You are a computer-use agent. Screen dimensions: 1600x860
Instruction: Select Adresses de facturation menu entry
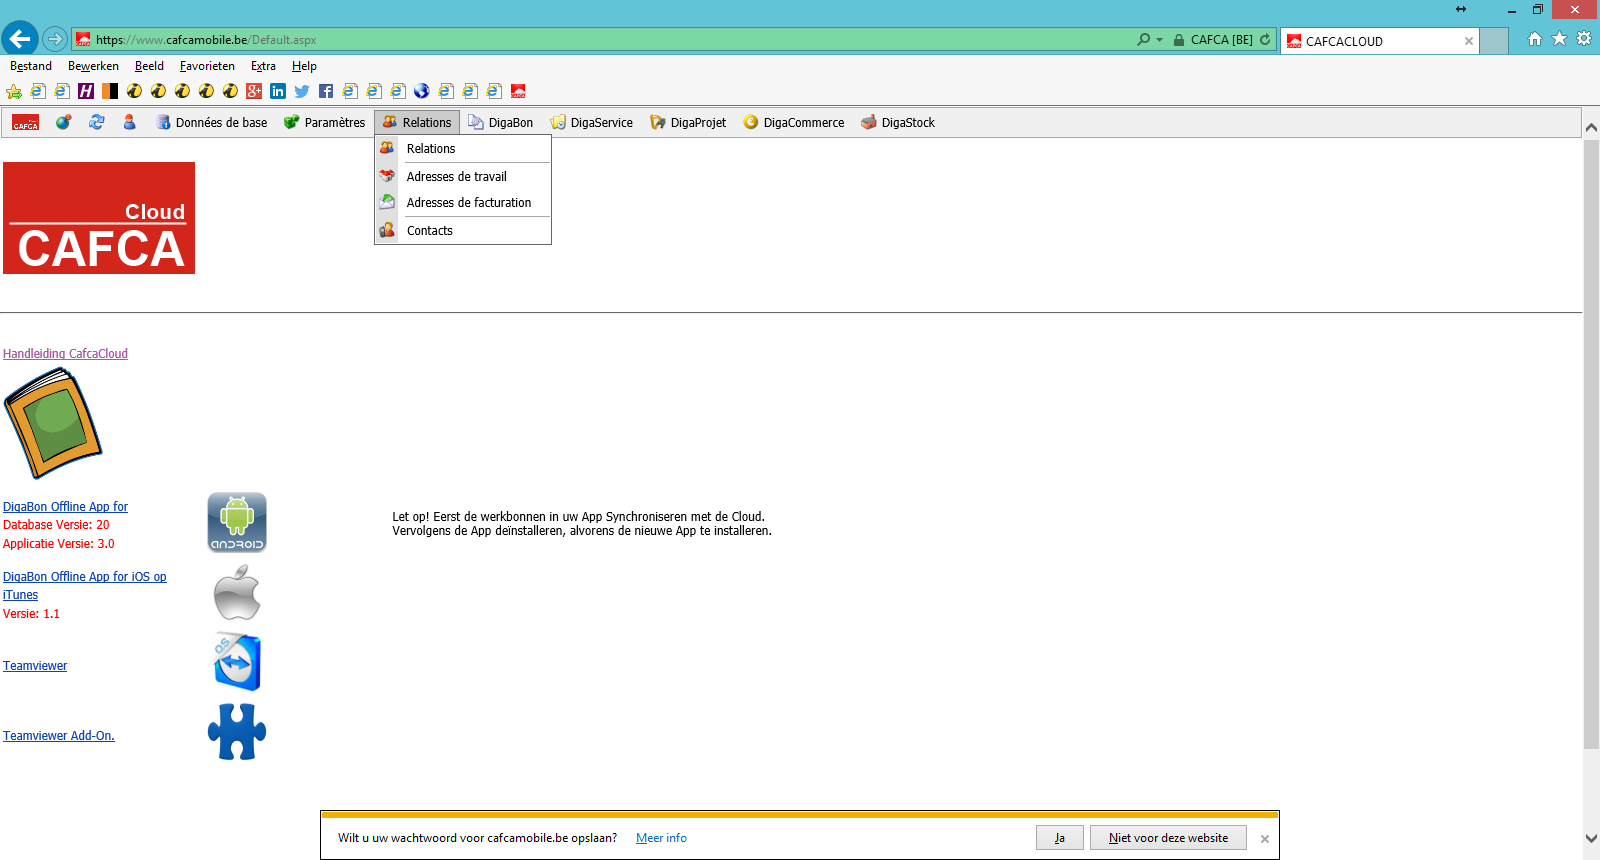pos(463,202)
